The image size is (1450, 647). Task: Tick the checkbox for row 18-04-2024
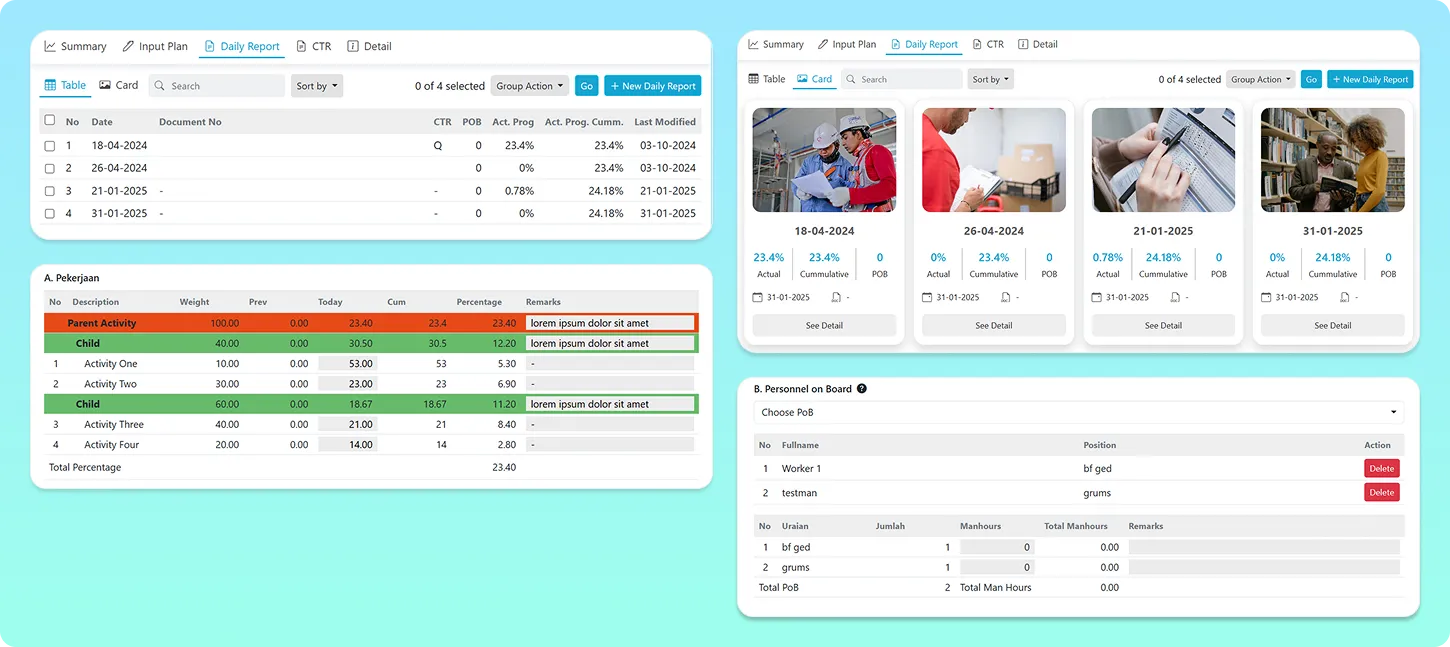pos(50,146)
